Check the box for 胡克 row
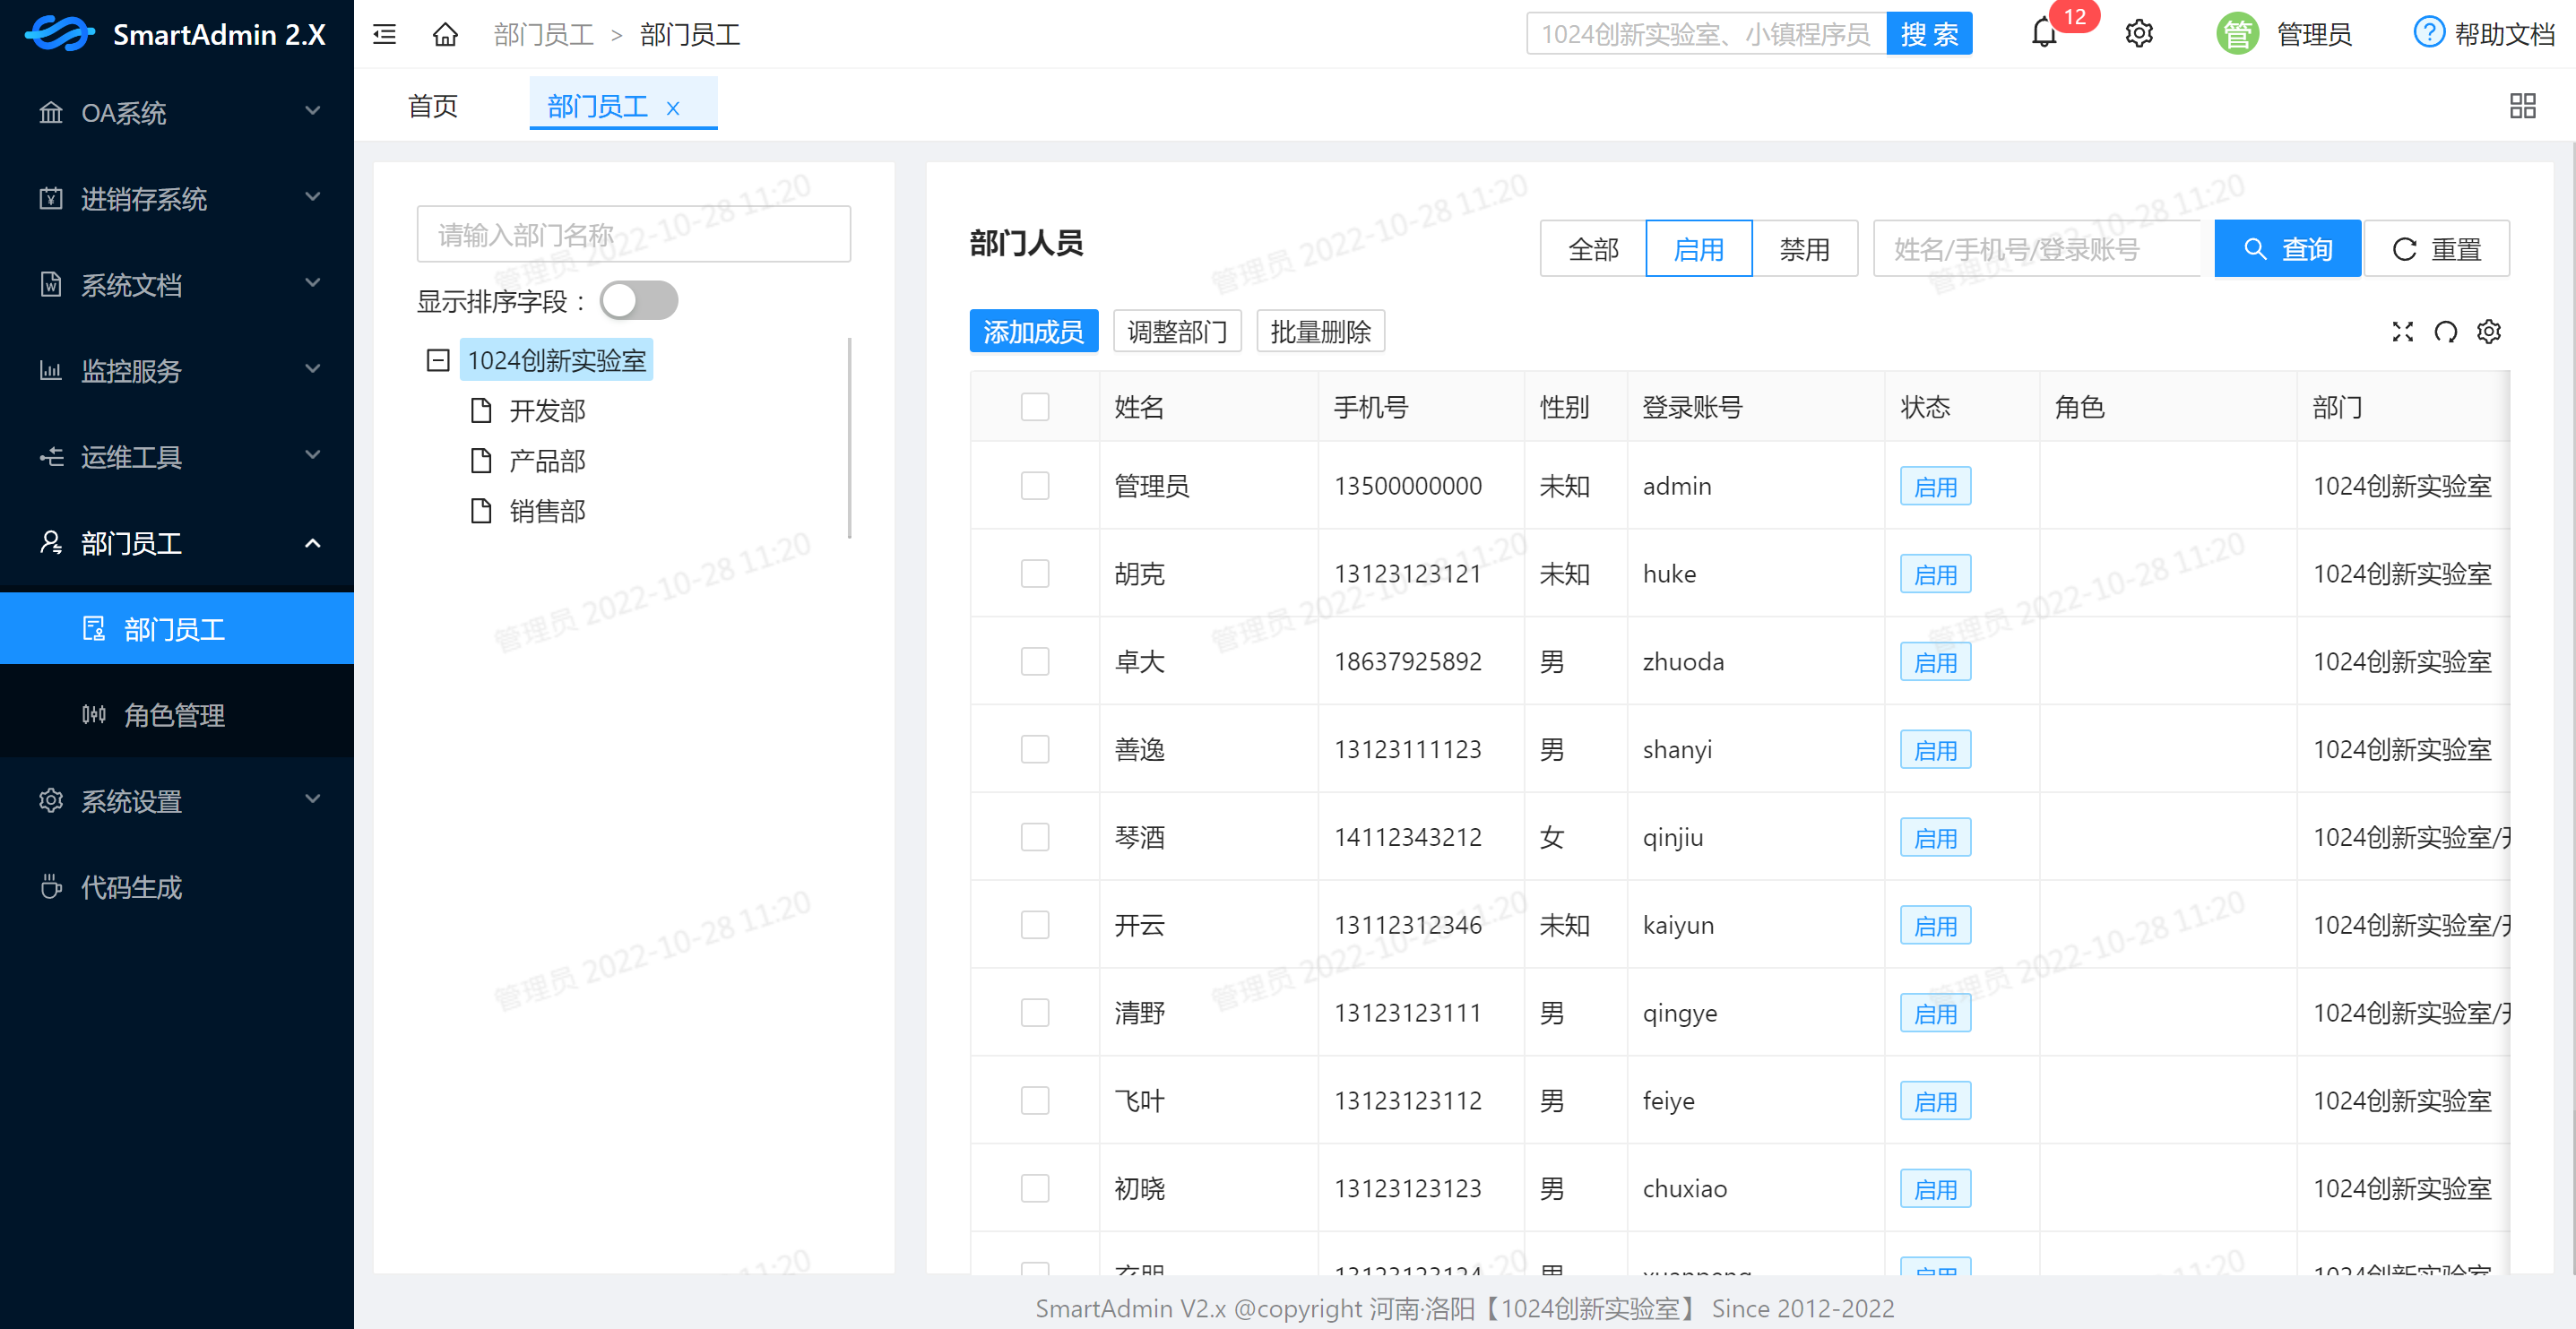Viewport: 2576px width, 1329px height. [x=1034, y=574]
